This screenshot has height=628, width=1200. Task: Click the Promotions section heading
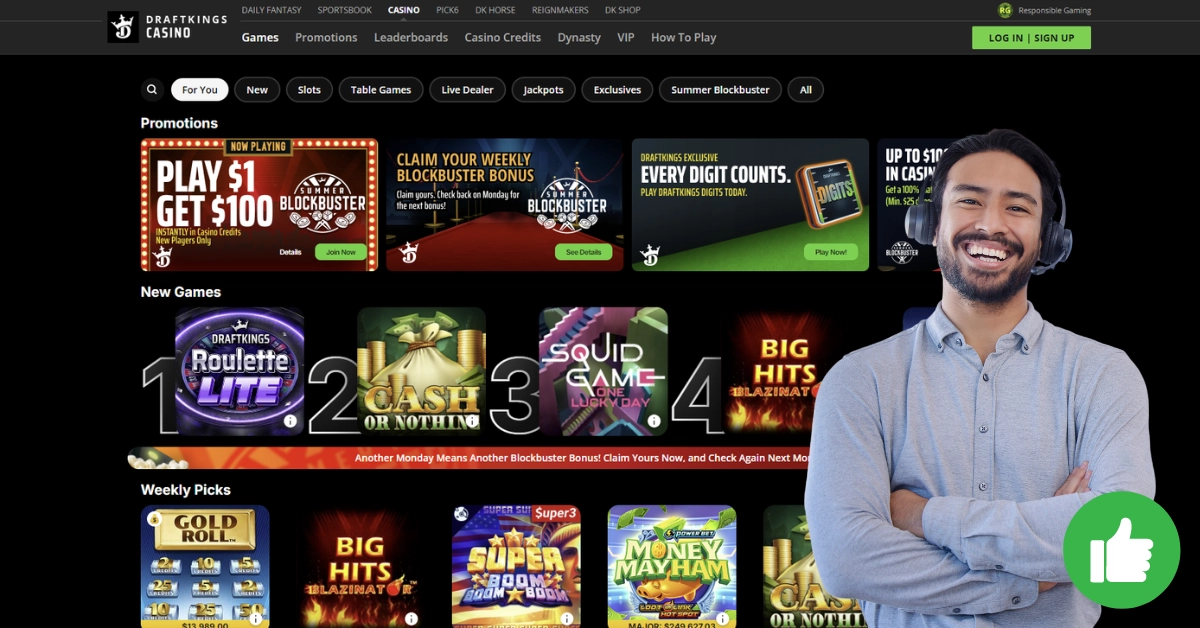click(x=179, y=123)
